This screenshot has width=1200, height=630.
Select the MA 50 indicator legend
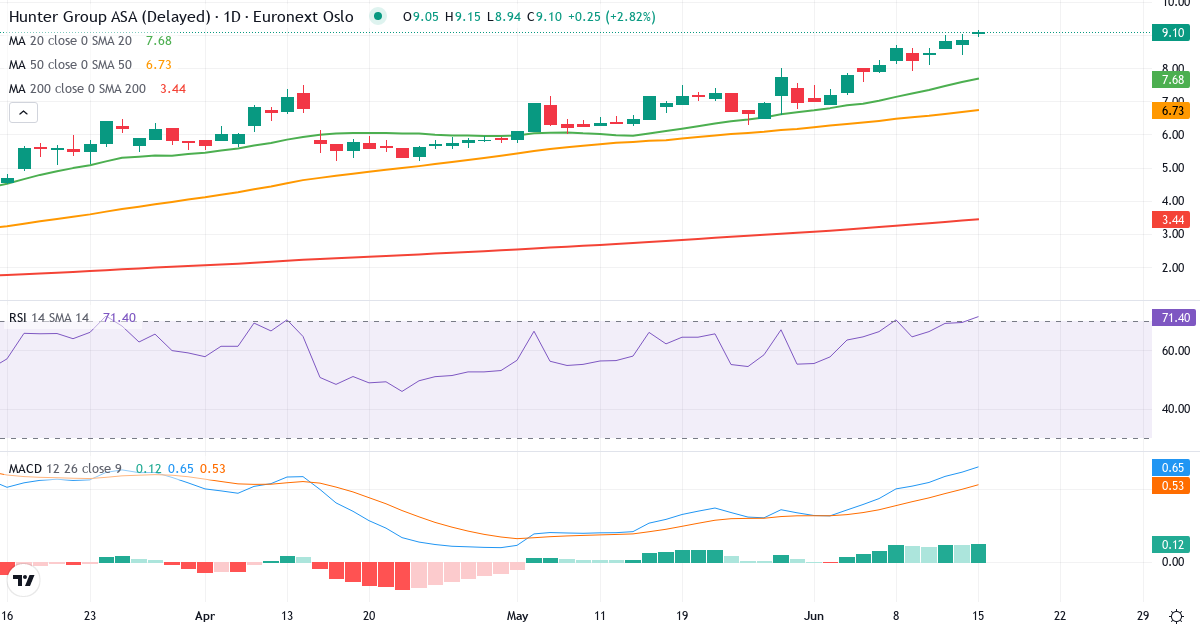[x=70, y=65]
